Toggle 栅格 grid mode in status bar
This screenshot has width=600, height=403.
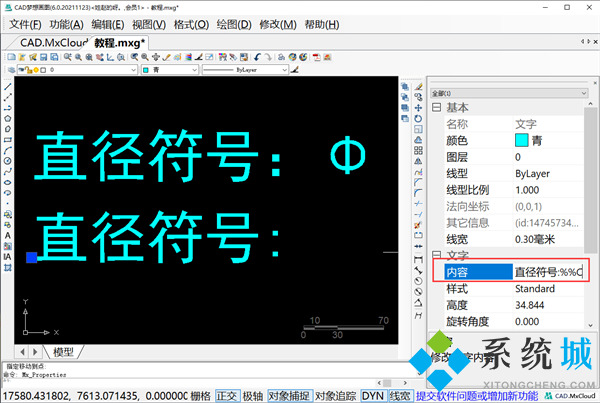[200, 396]
